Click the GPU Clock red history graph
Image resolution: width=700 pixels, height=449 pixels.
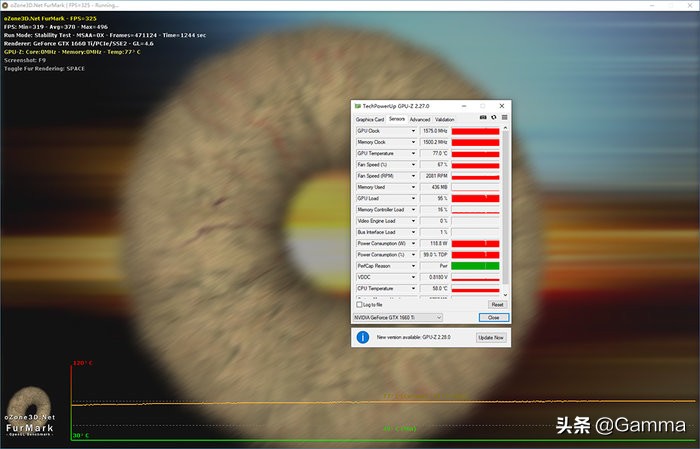[475, 131]
